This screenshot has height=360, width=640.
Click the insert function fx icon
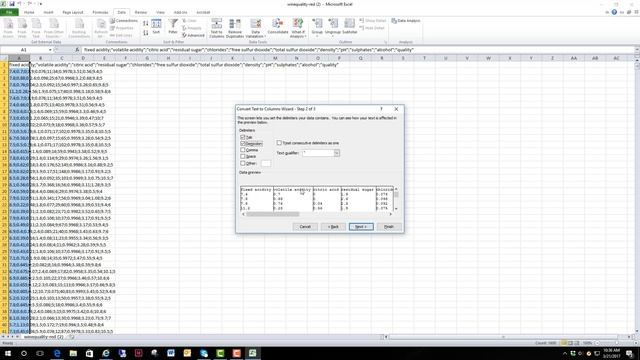pyautogui.click(x=77, y=50)
